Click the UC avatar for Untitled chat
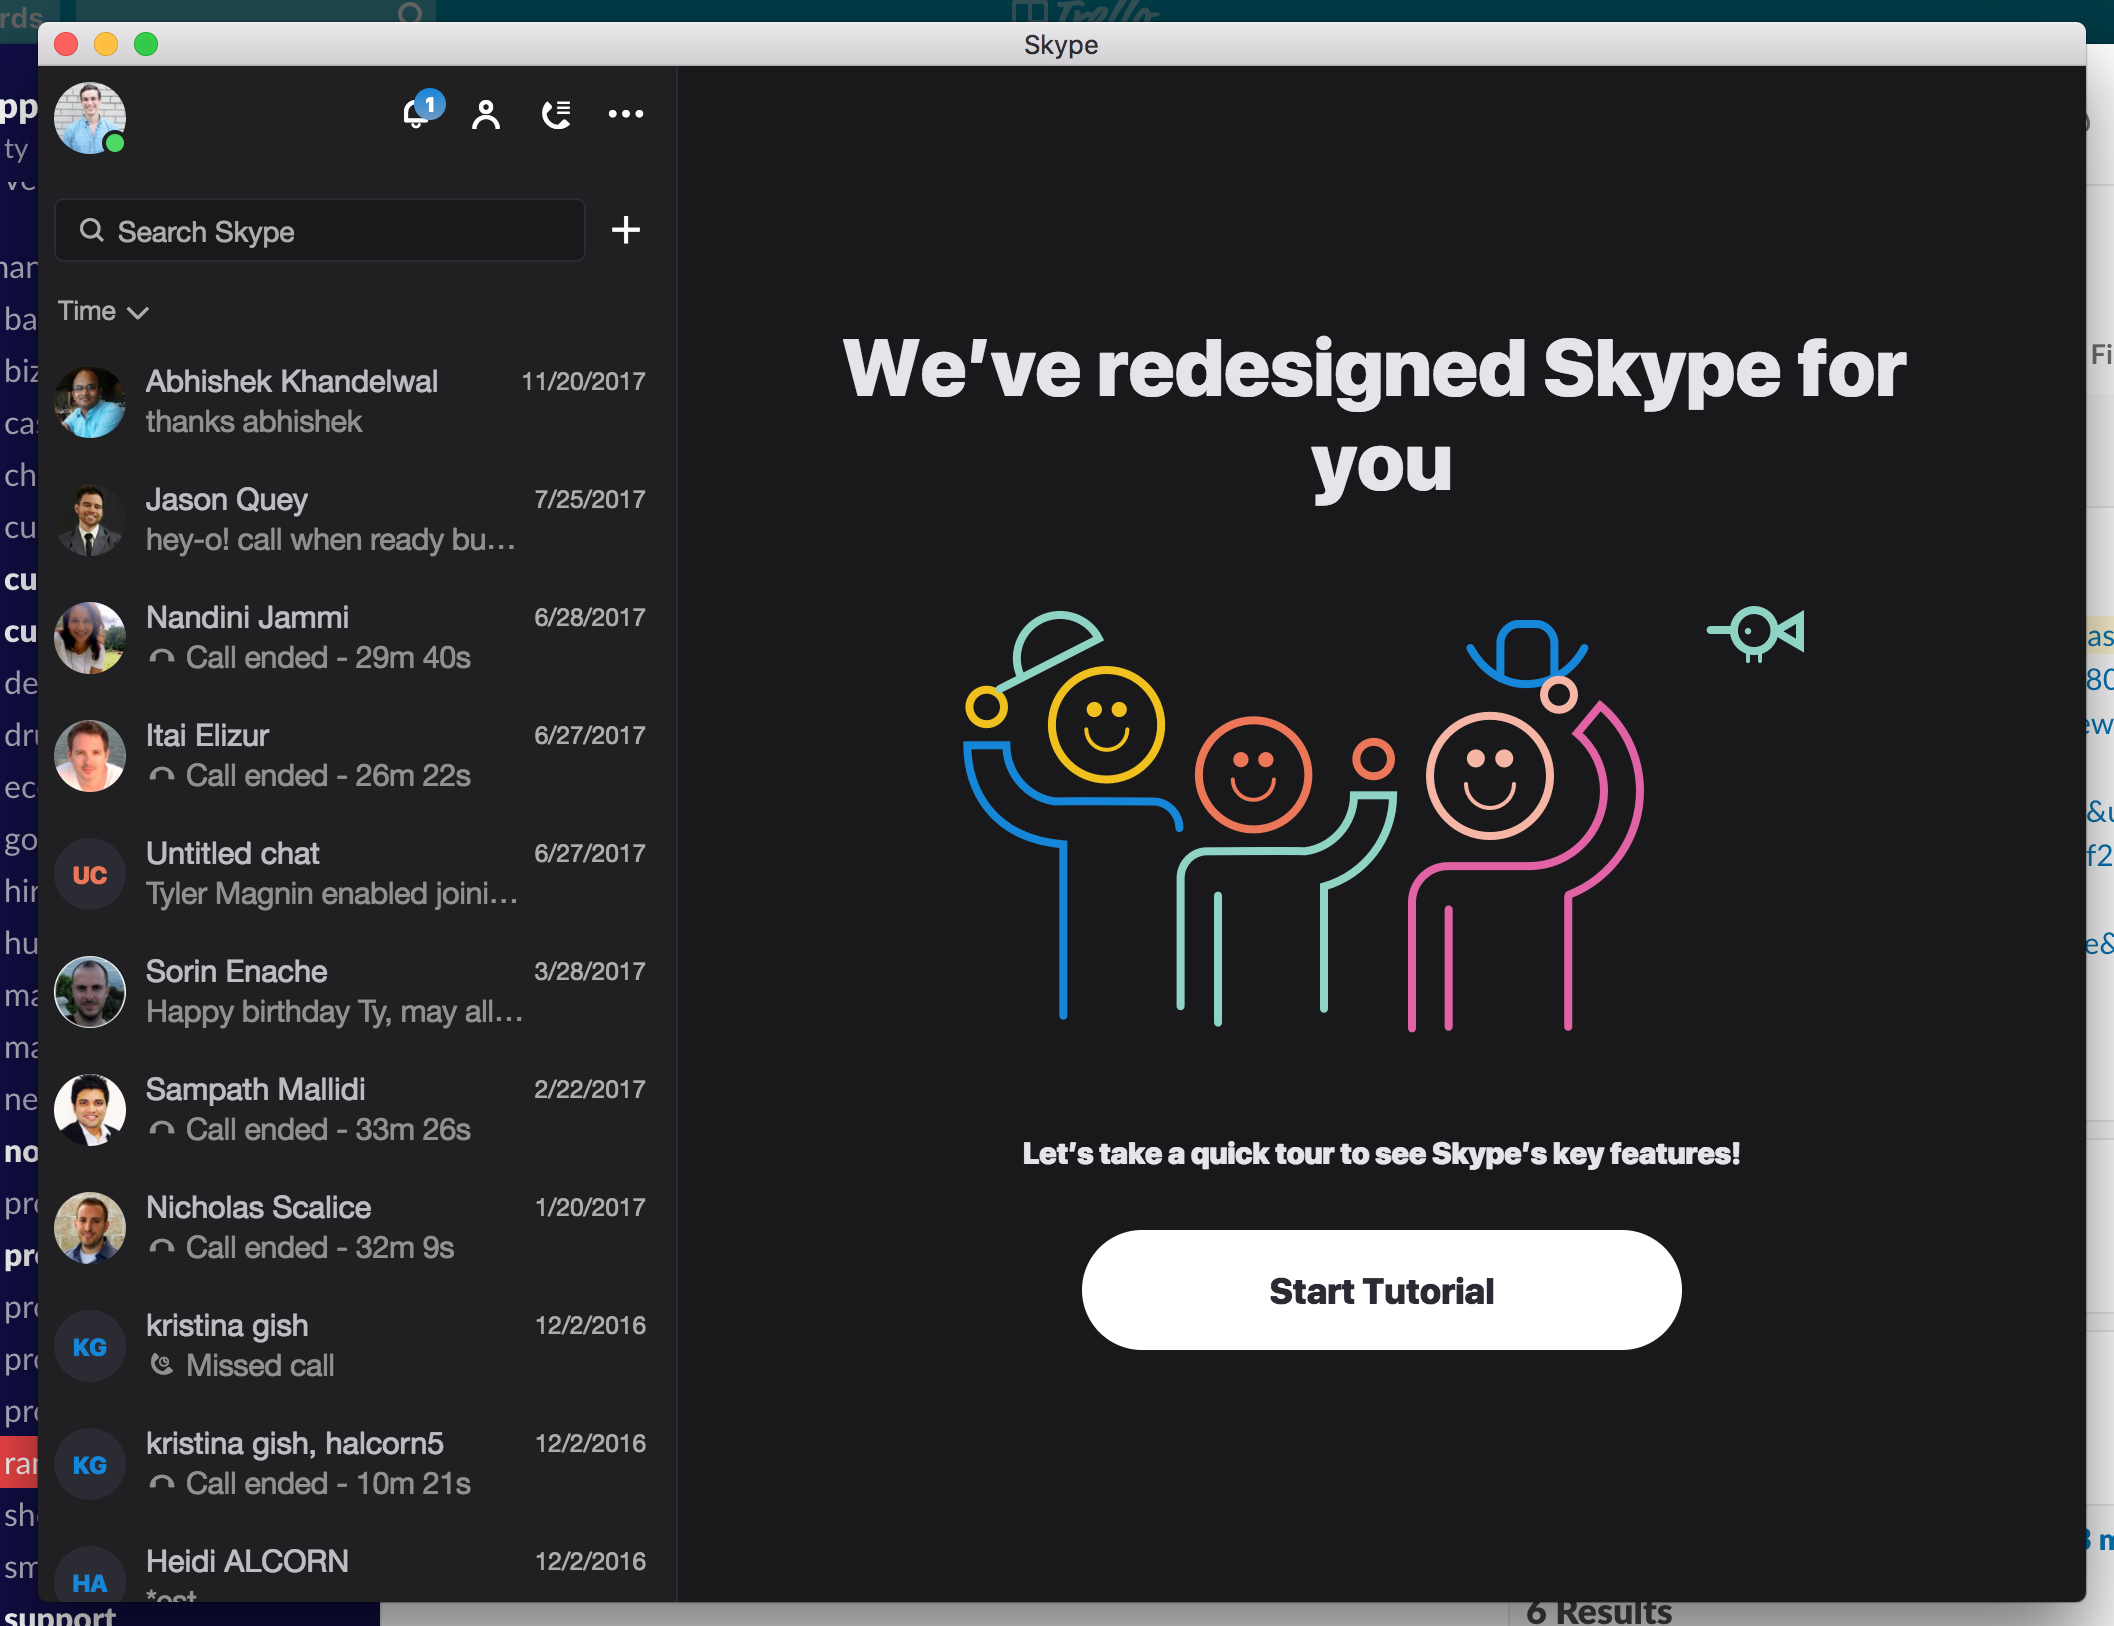Screen dimensions: 2114x1626 coord(90,874)
